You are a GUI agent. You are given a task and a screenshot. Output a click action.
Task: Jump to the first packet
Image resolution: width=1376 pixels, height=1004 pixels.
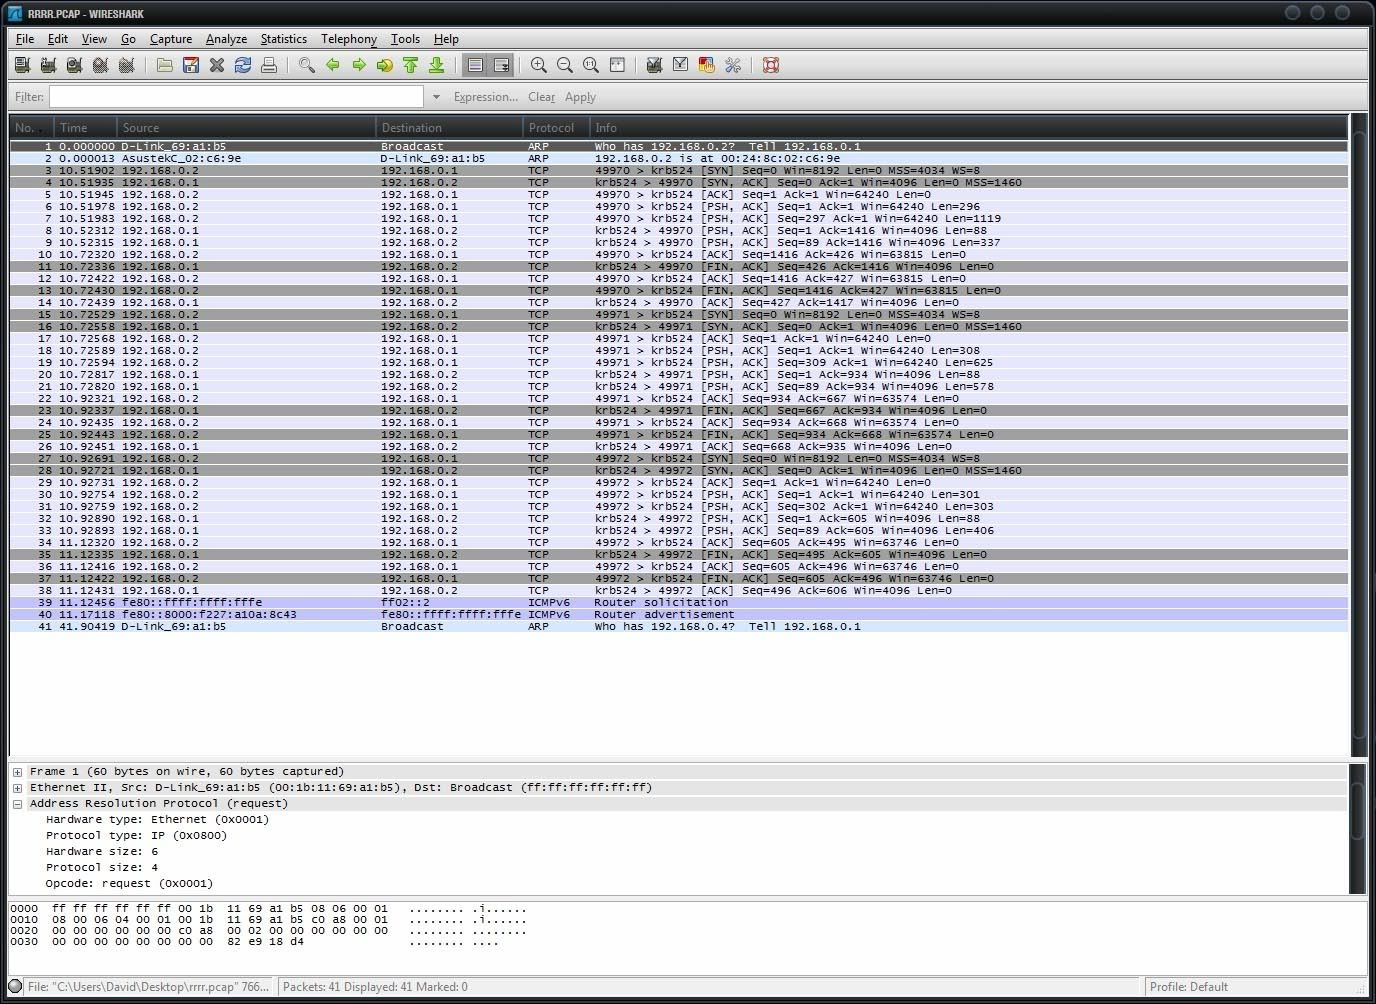tap(411, 65)
